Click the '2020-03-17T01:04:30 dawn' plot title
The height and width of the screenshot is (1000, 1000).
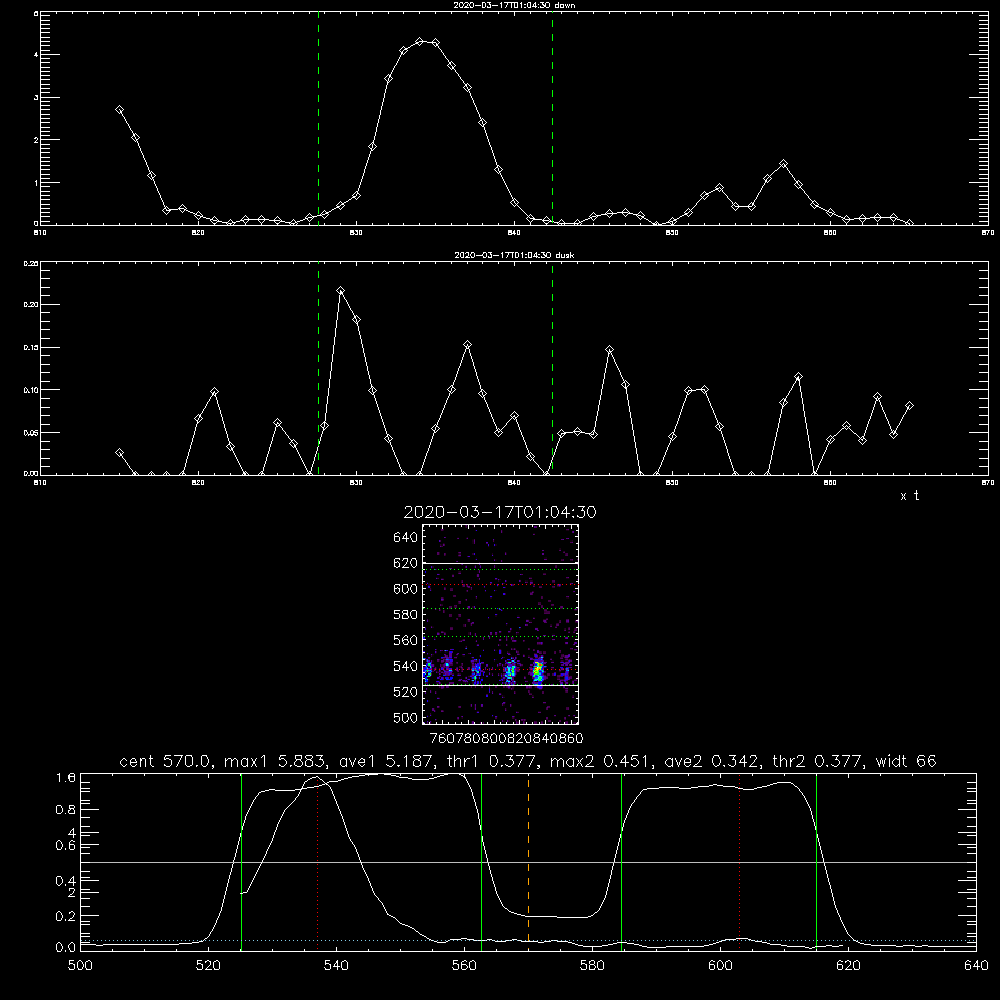click(x=514, y=5)
